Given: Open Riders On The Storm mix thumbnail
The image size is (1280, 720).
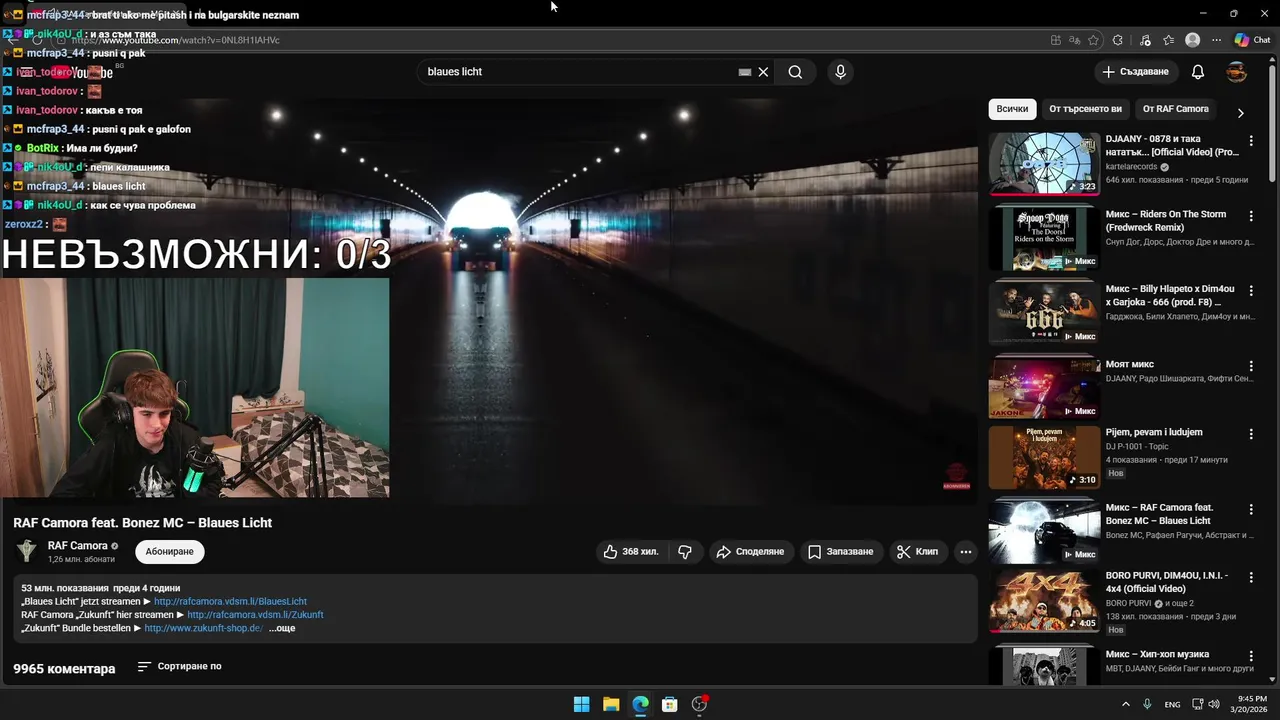Looking at the screenshot, I should 1044,238.
